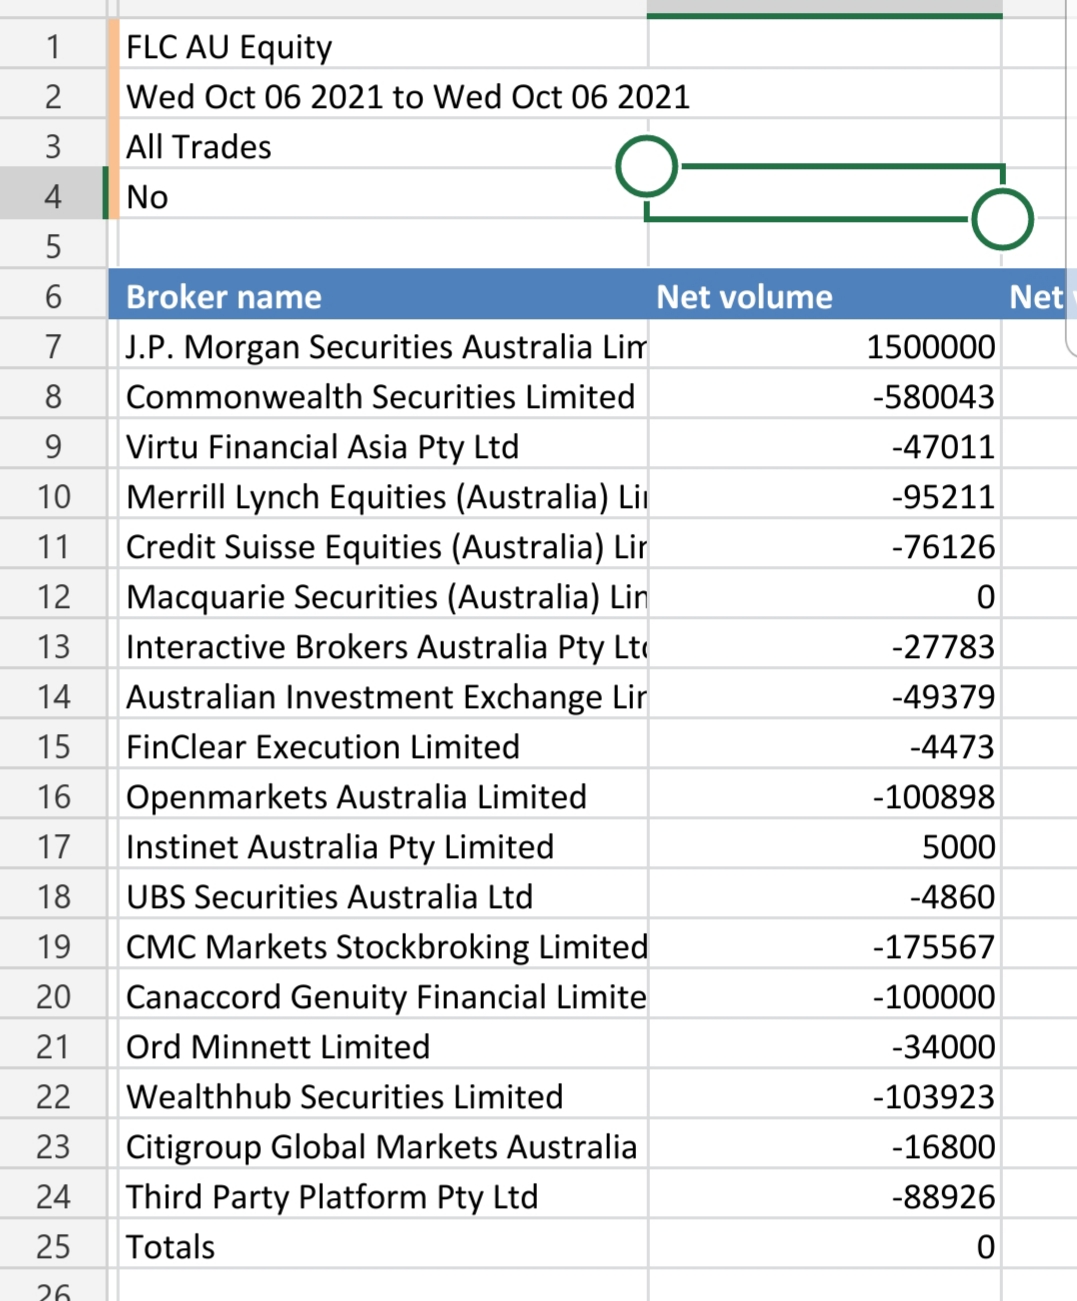Select the net volume value -16800

(824, 1146)
